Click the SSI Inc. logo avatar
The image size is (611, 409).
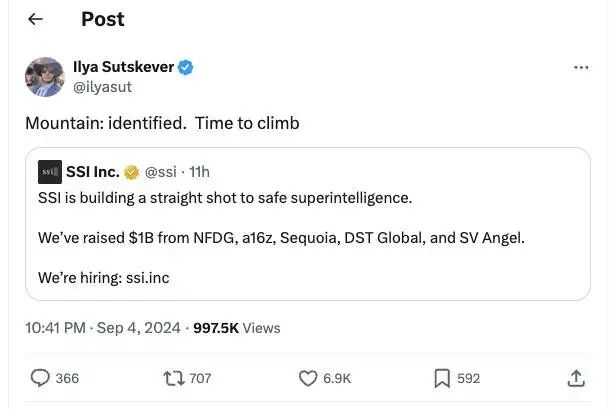(49, 172)
